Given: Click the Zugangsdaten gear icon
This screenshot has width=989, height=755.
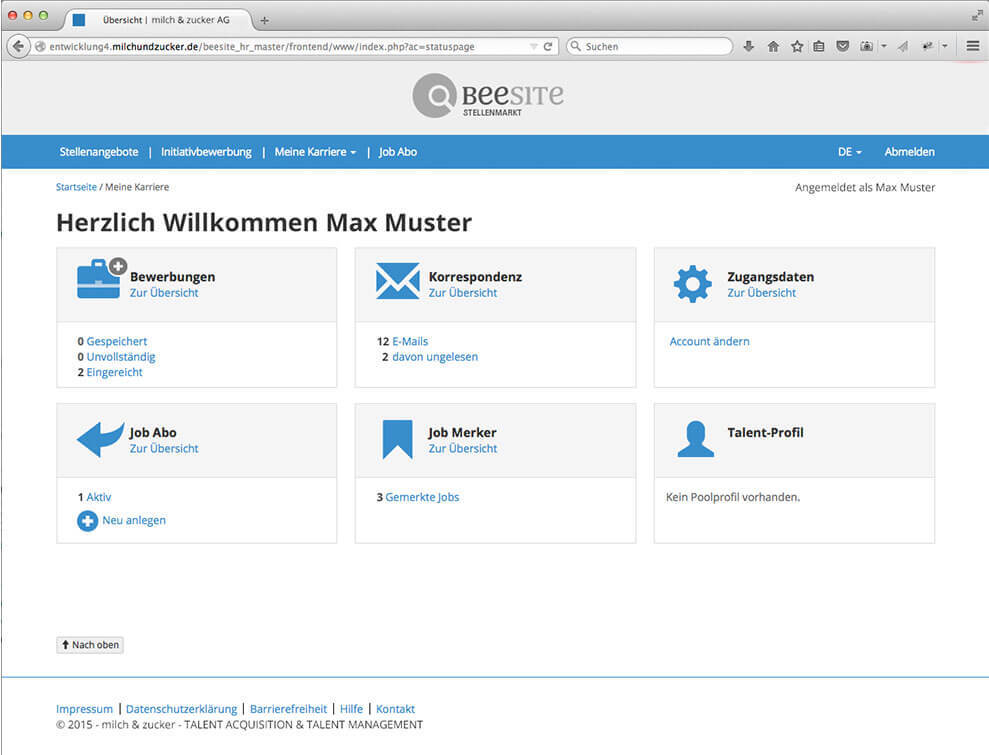Looking at the screenshot, I should pyautogui.click(x=692, y=283).
